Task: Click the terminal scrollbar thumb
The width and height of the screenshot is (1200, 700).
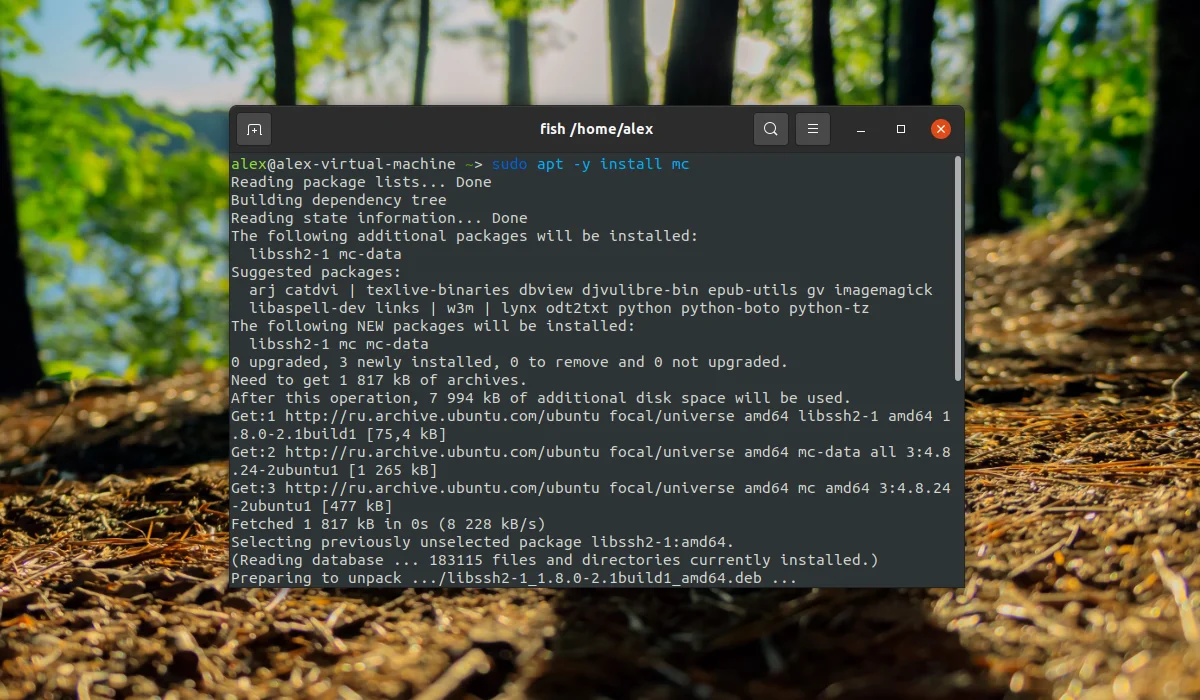Action: (x=958, y=268)
